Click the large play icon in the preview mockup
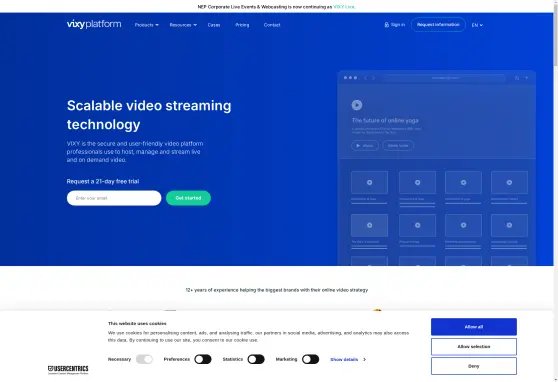Image resolution: width=558 pixels, height=382 pixels. (x=357, y=105)
